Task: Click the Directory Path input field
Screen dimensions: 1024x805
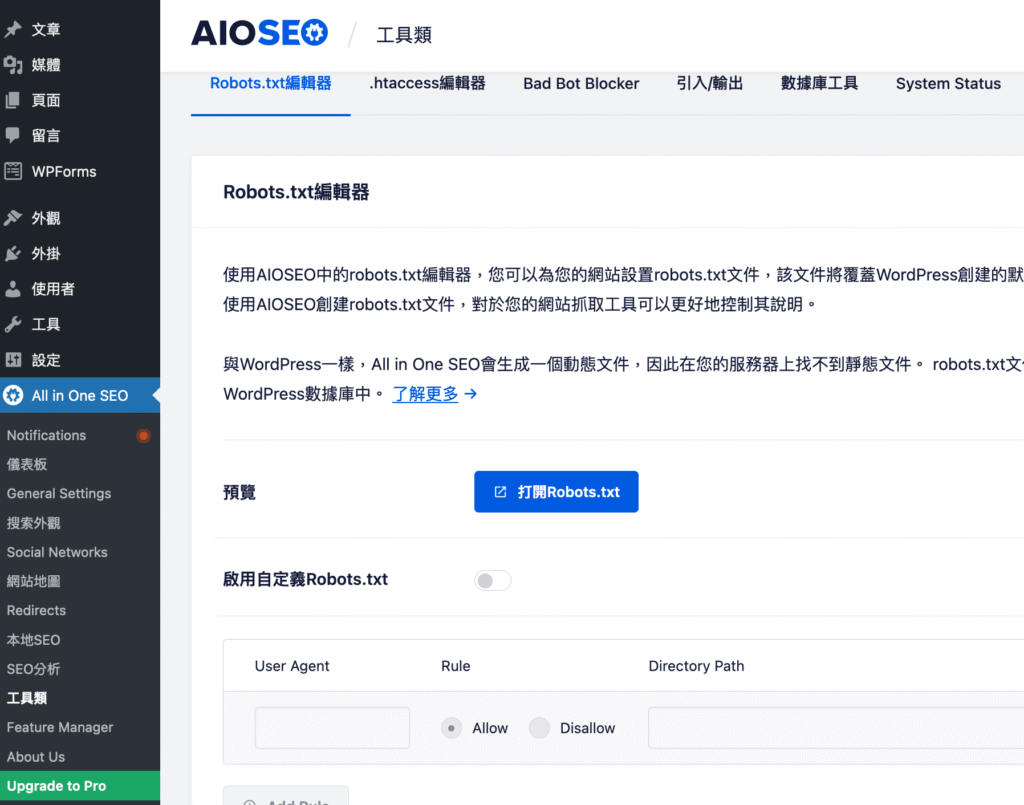Action: click(836, 727)
